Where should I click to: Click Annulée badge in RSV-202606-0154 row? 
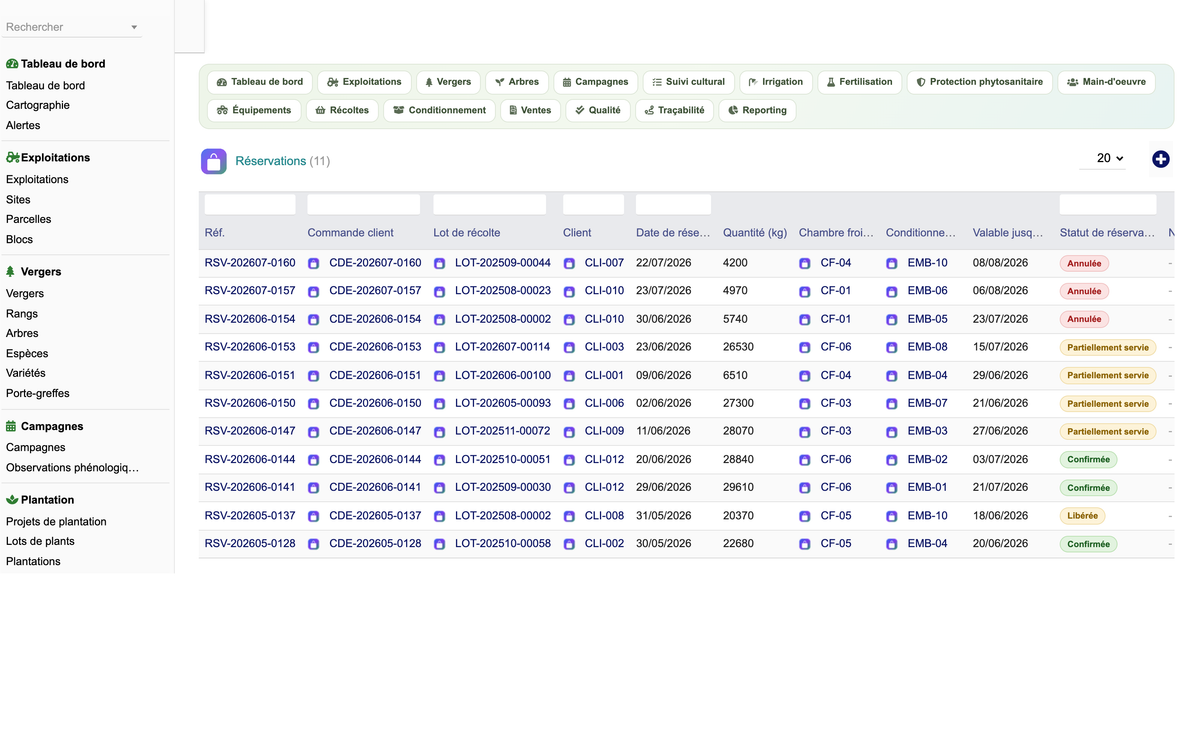[1084, 319]
